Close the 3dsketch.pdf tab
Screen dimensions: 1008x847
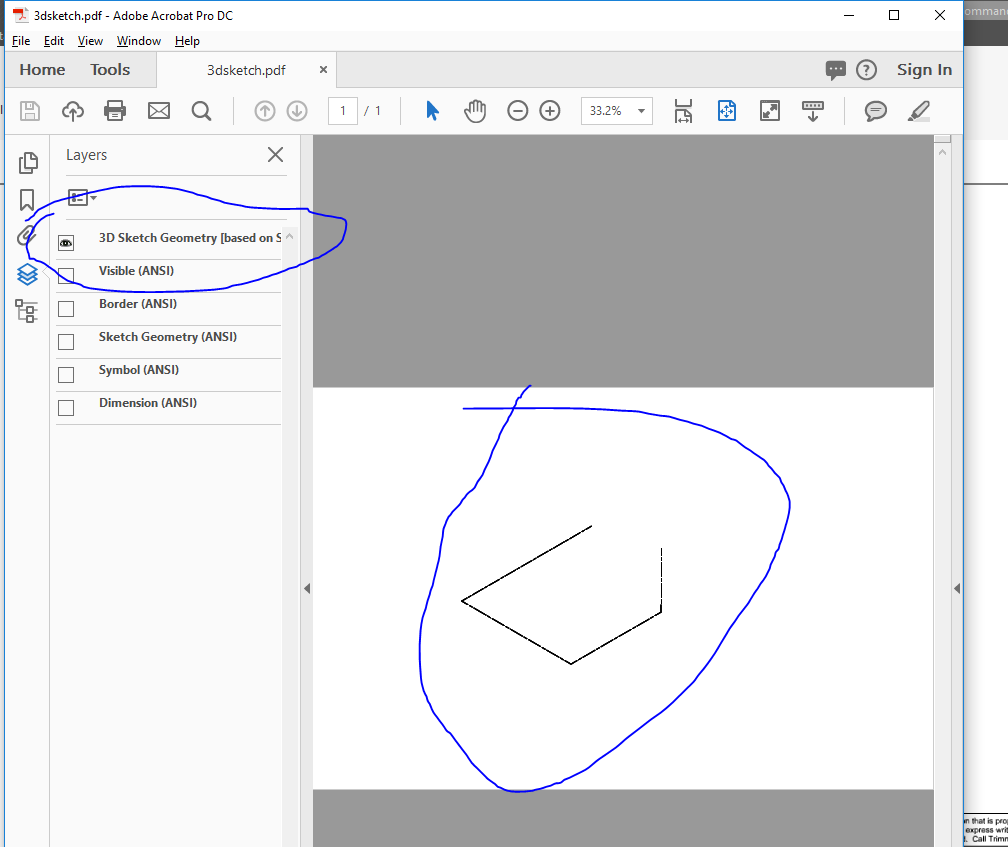323,69
